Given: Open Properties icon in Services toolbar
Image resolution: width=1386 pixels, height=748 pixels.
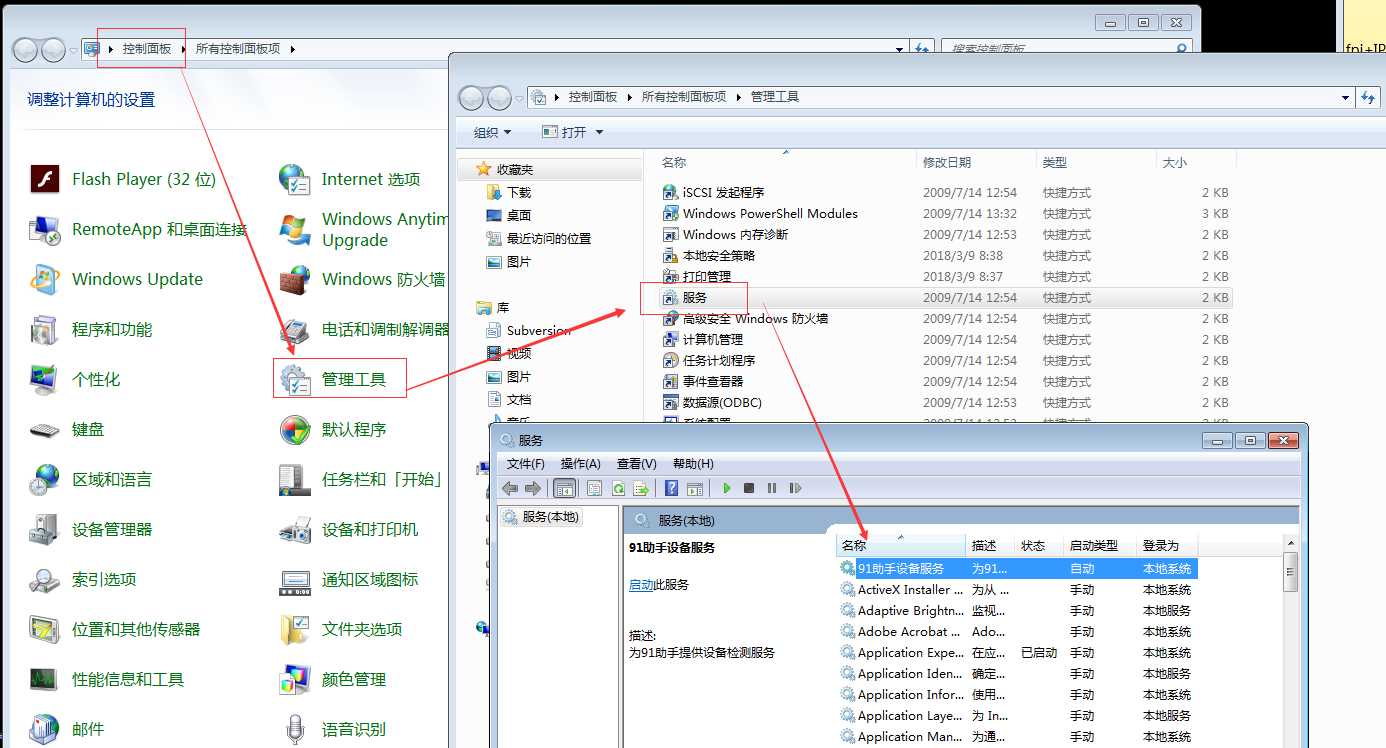Looking at the screenshot, I should [x=595, y=488].
